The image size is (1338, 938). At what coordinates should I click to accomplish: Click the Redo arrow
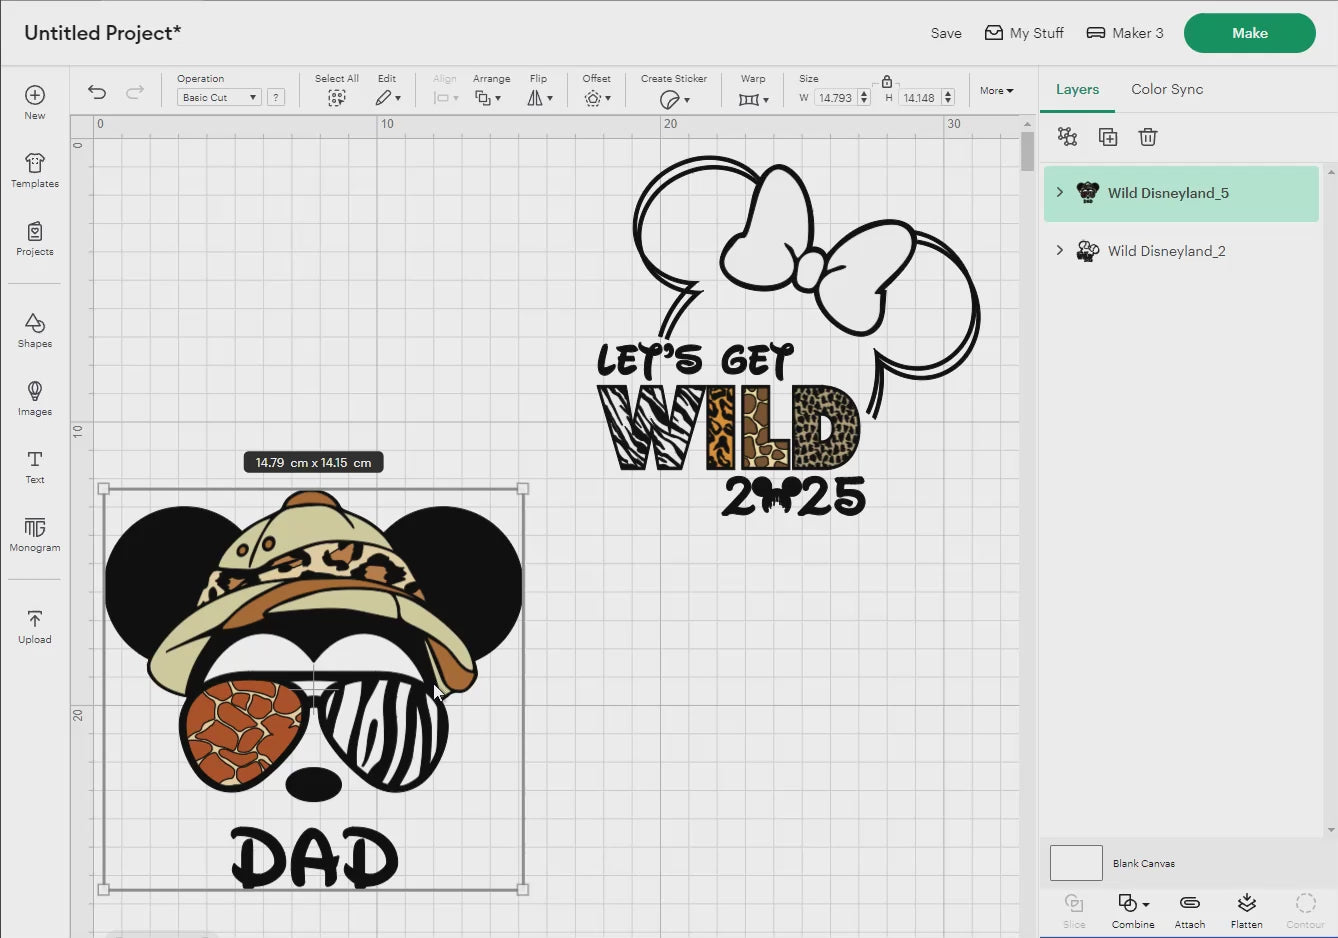[x=134, y=92]
